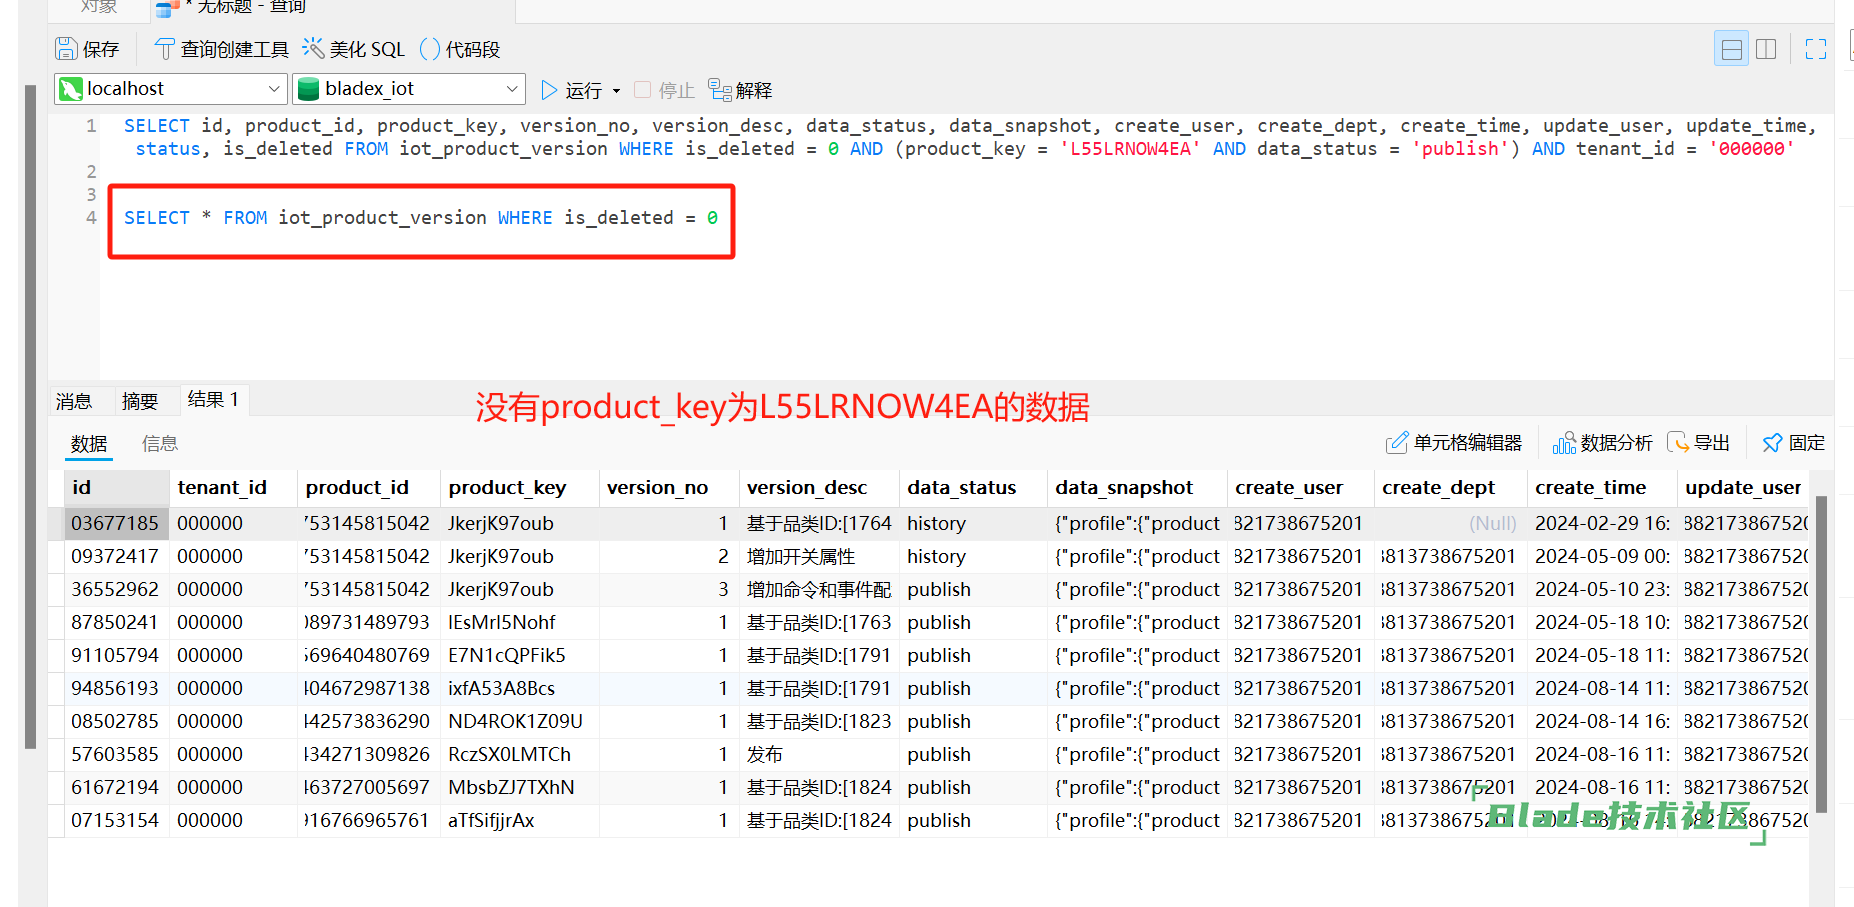Click the create_time column header
The height and width of the screenshot is (907, 1854).
[x=1602, y=487]
